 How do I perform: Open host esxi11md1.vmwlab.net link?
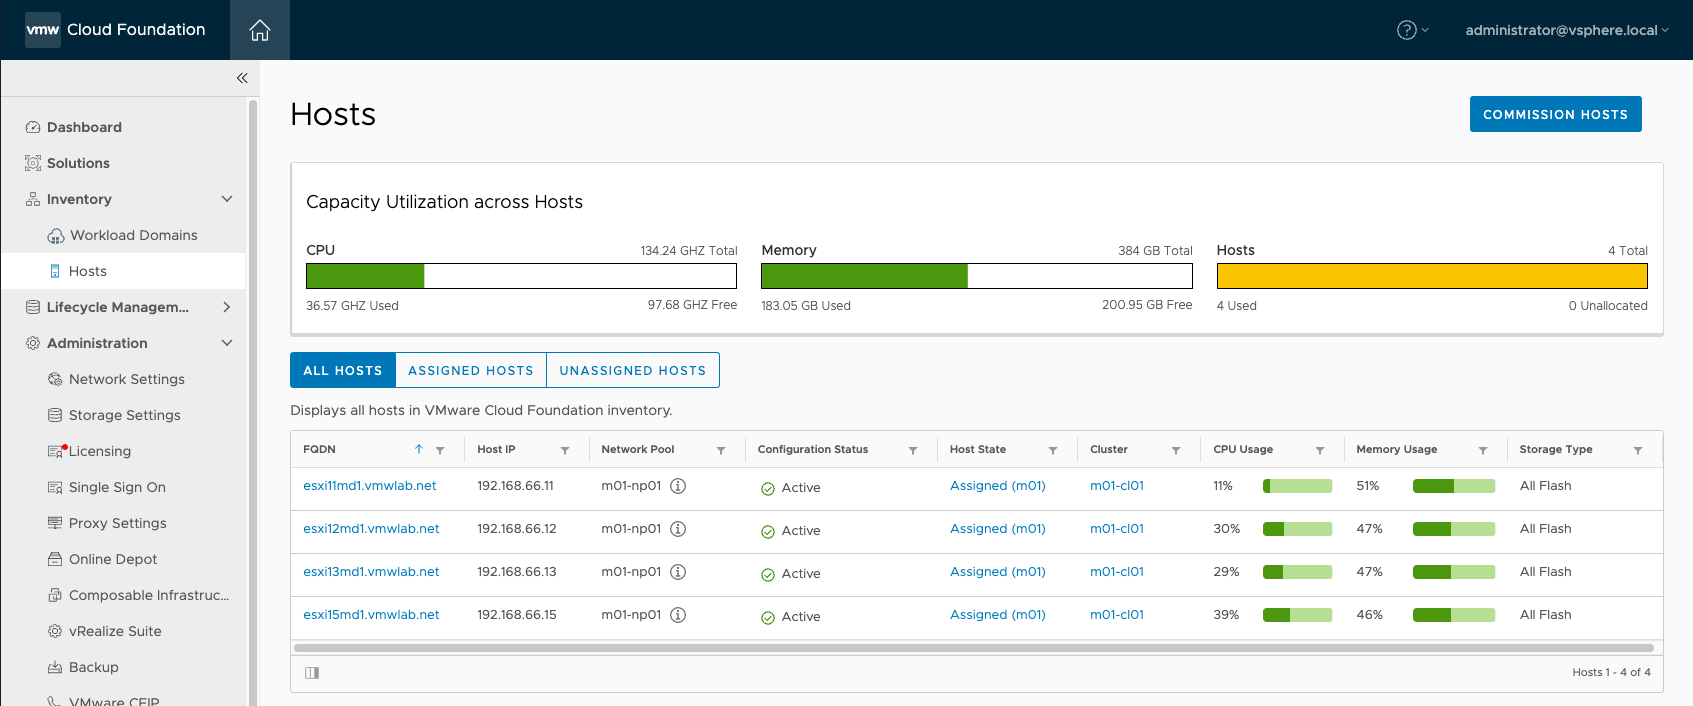pyautogui.click(x=370, y=486)
